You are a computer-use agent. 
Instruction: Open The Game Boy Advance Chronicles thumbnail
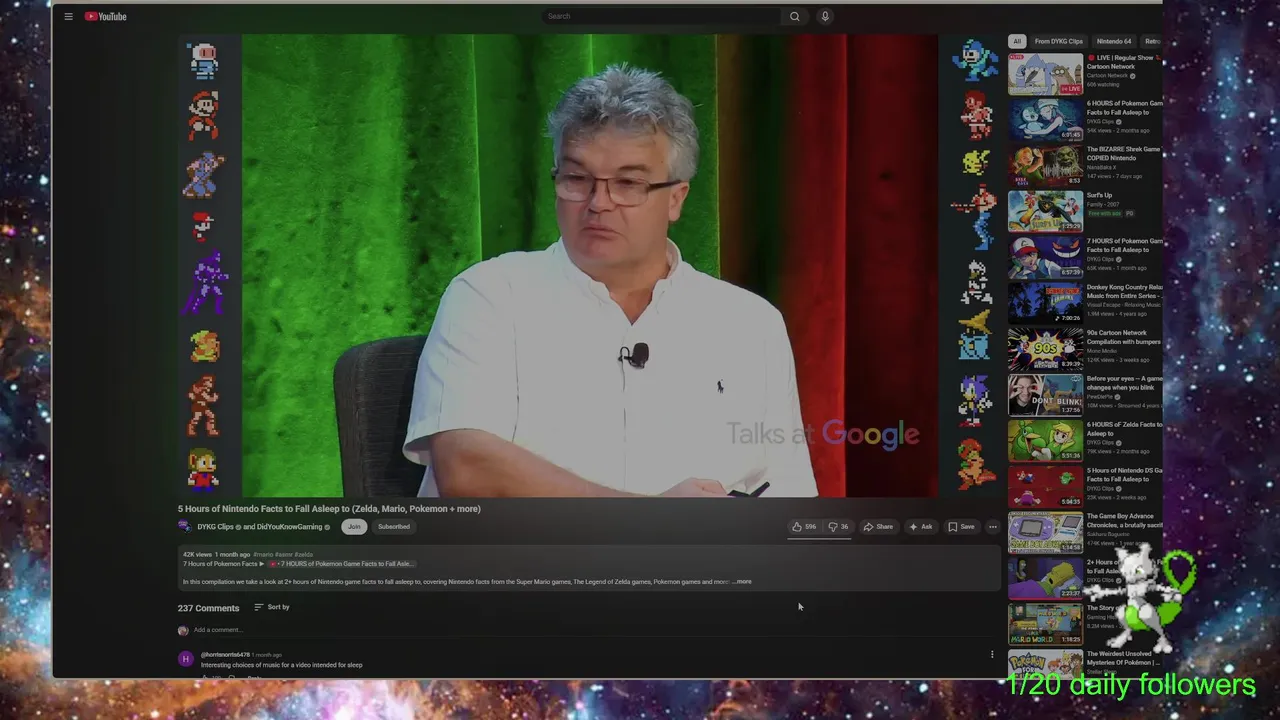click(x=1045, y=533)
